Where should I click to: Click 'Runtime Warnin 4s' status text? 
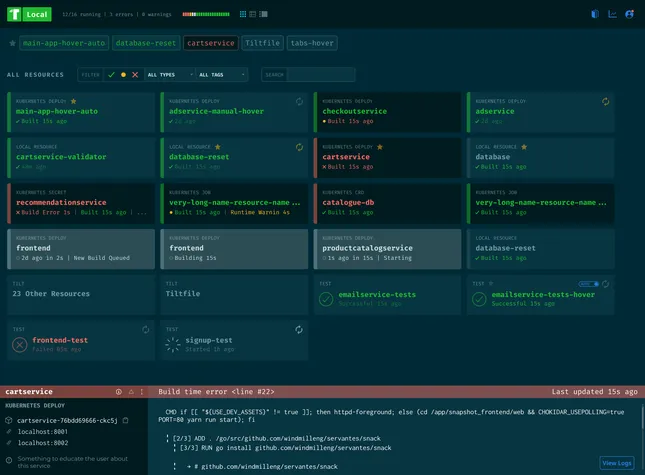(x=260, y=212)
